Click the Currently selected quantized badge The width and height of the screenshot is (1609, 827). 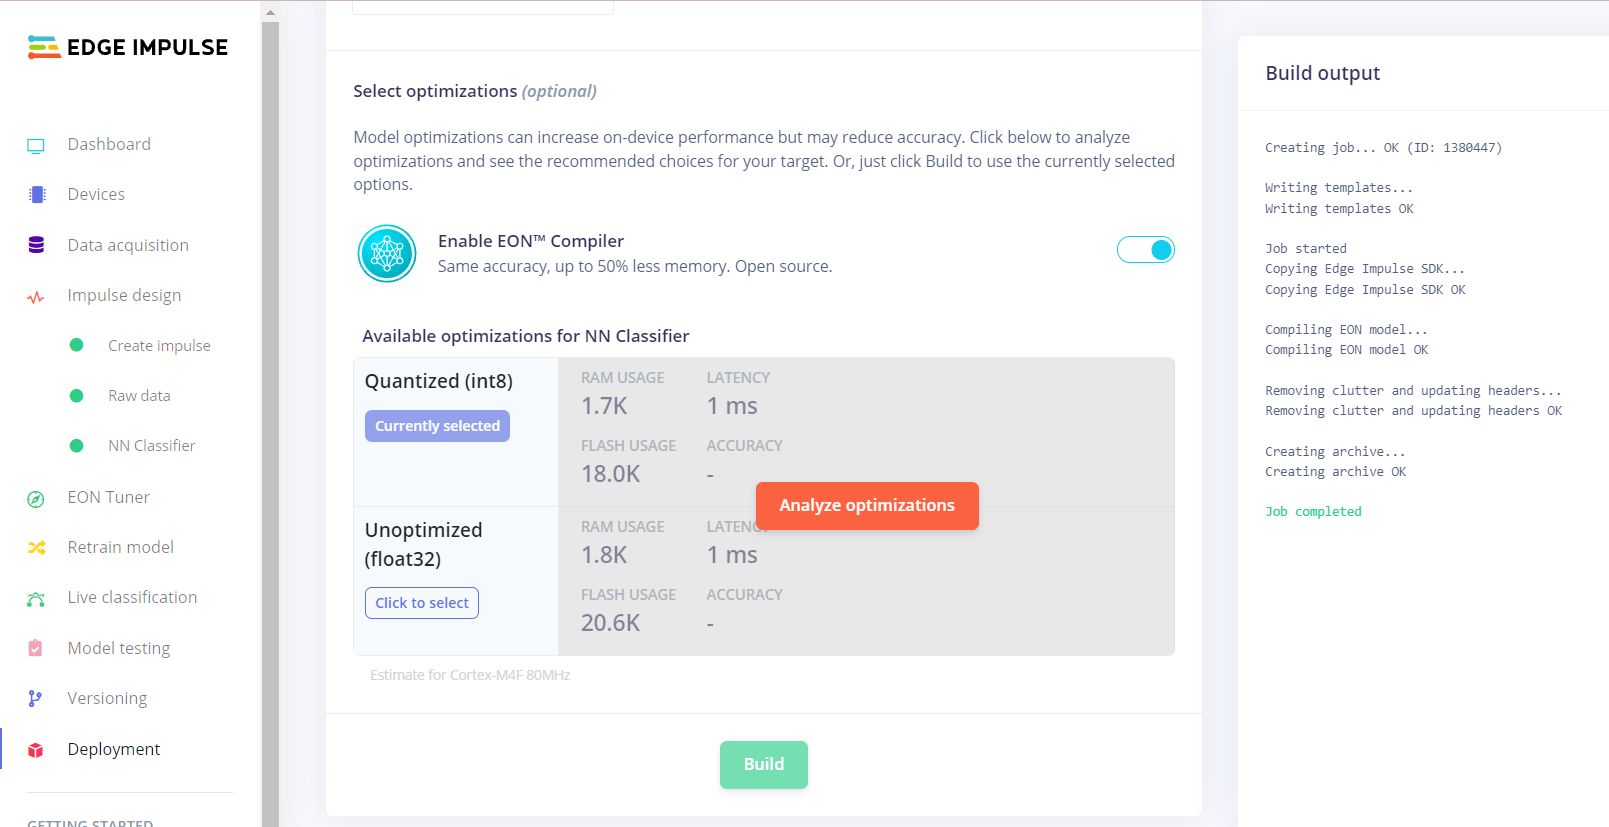pyautogui.click(x=437, y=426)
